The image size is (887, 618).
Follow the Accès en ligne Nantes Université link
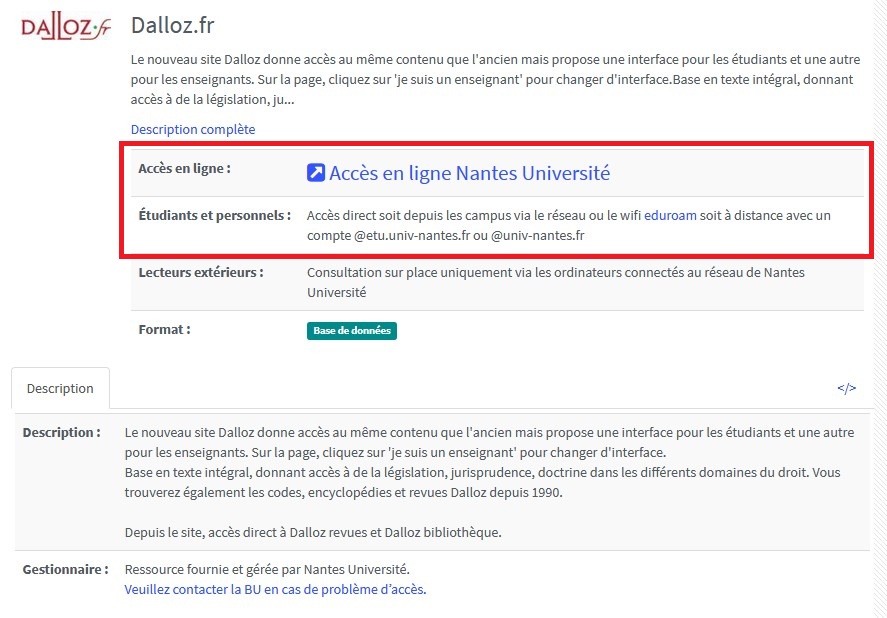469,173
